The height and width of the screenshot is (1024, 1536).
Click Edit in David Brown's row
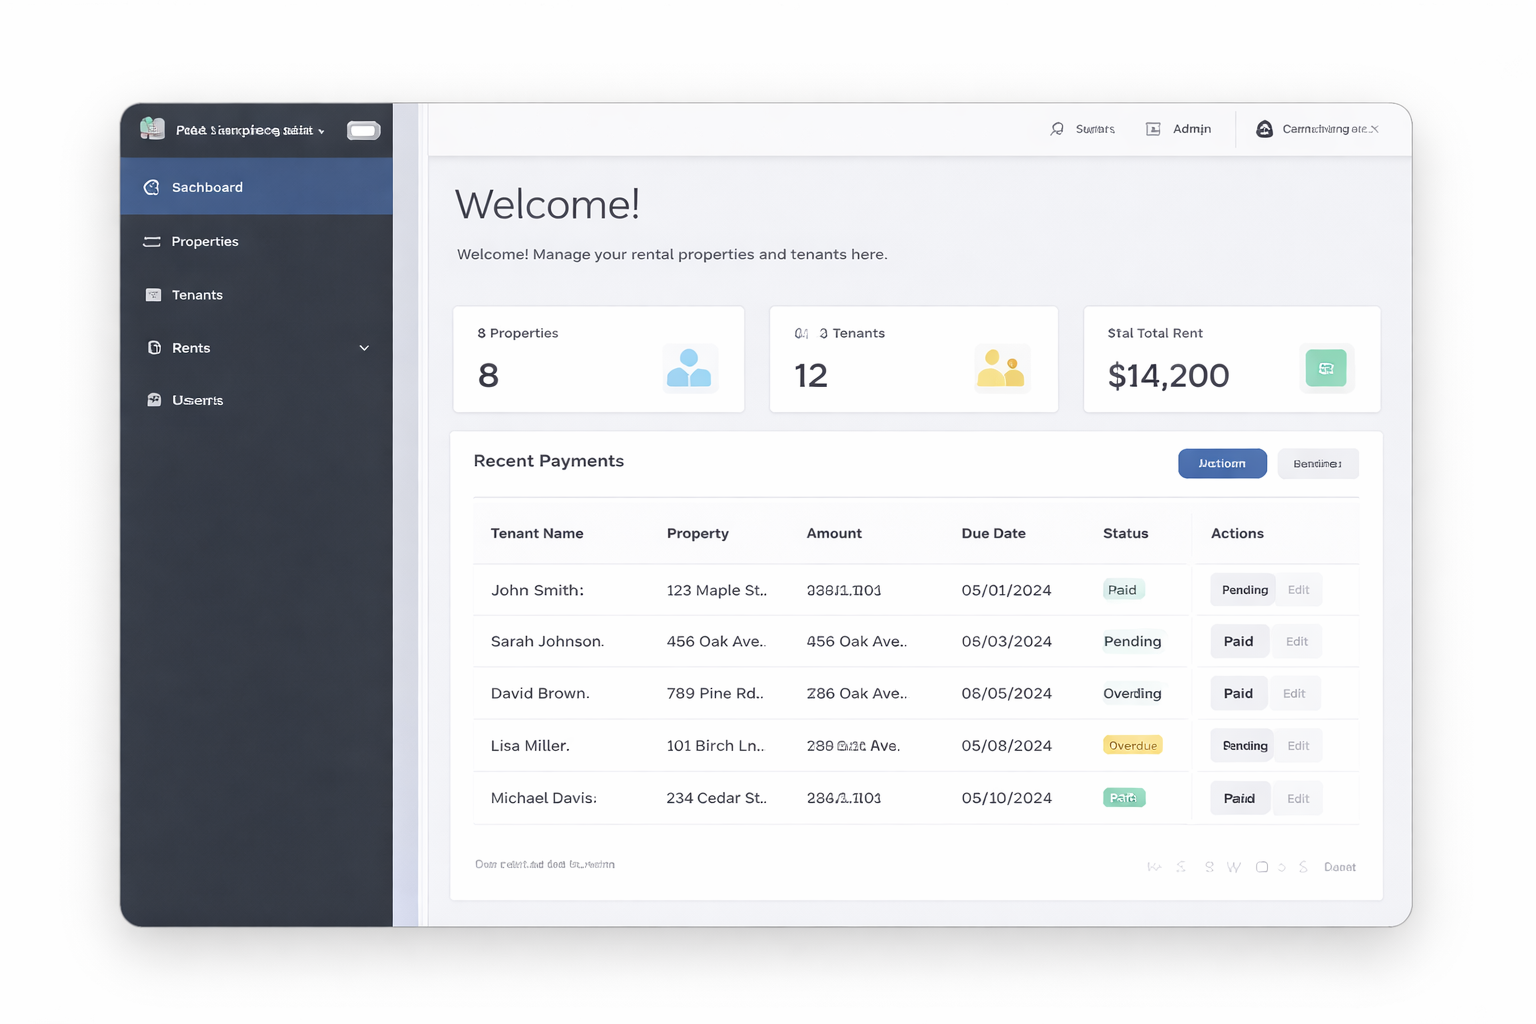click(1294, 693)
